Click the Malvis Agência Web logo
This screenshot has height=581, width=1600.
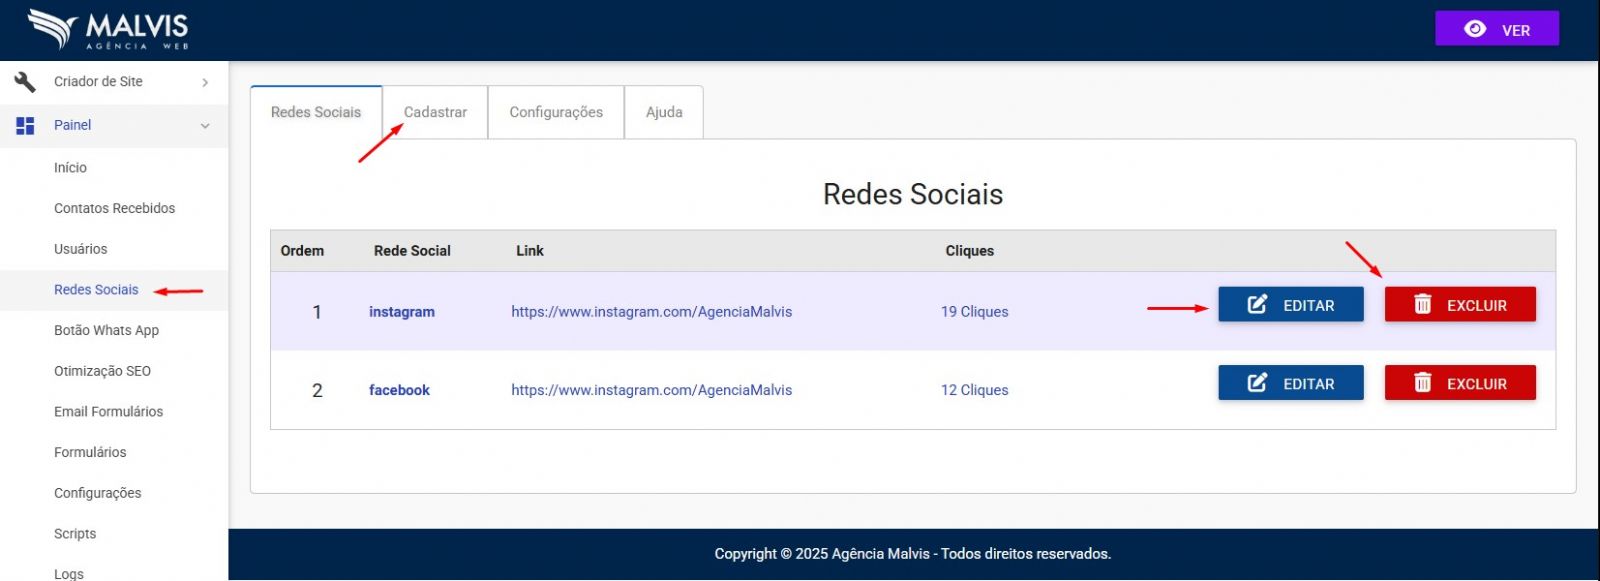(x=108, y=30)
